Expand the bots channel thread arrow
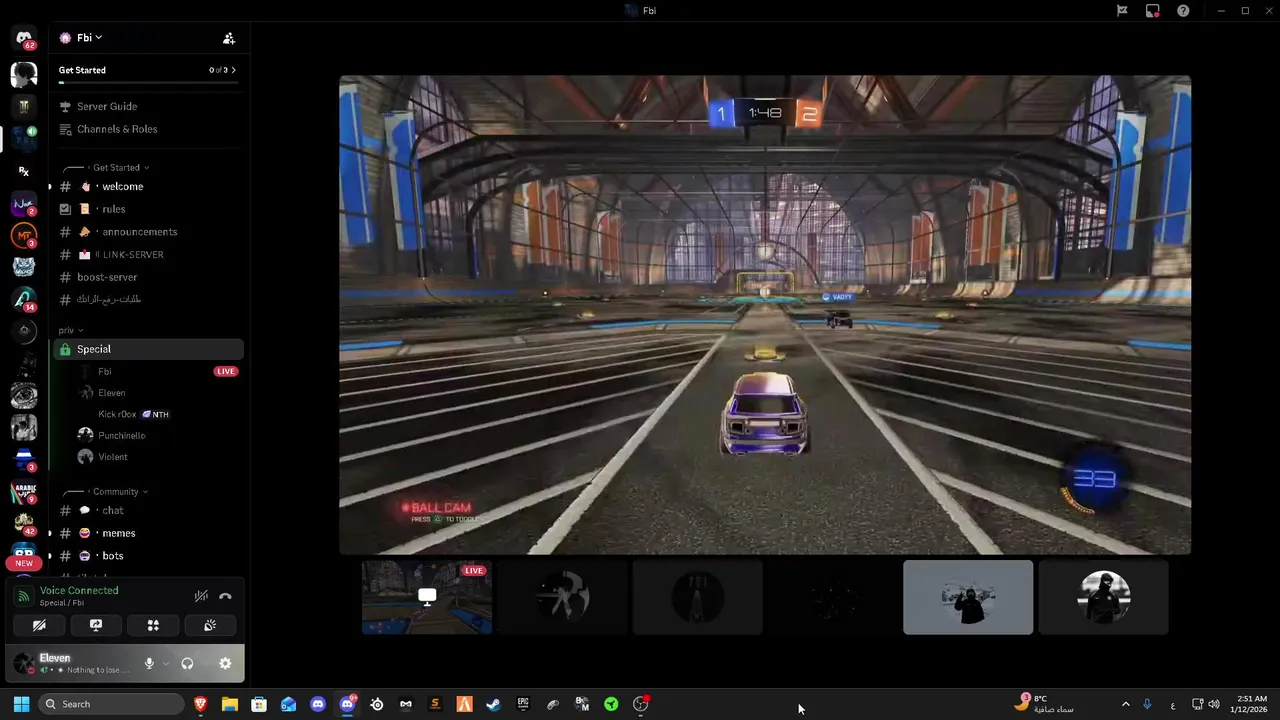Screen dimensions: 1280x720 click(50, 556)
